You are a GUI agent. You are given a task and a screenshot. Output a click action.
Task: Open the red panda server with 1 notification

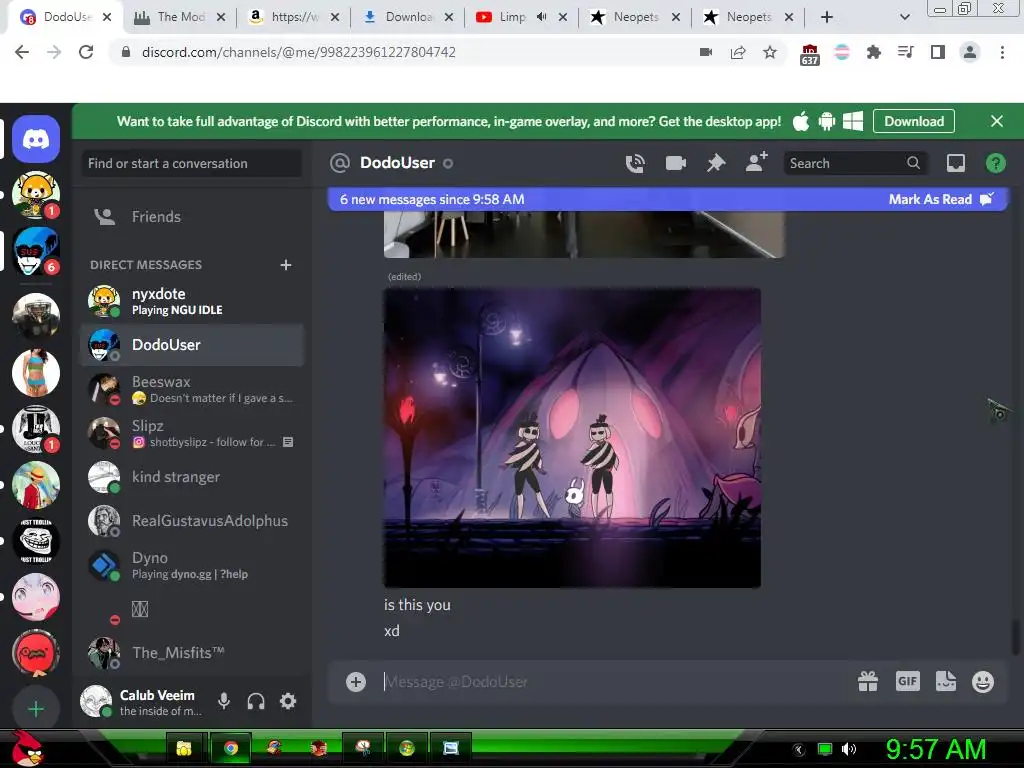36,195
